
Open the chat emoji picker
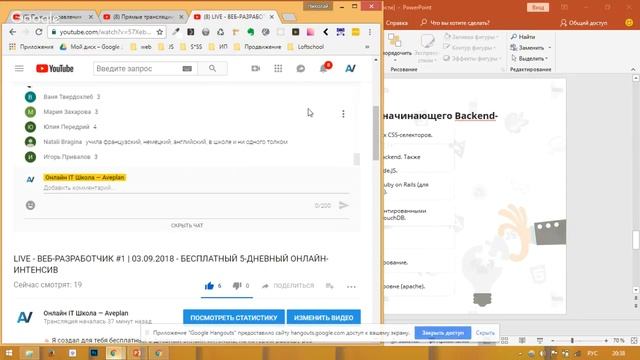[x=31, y=205]
